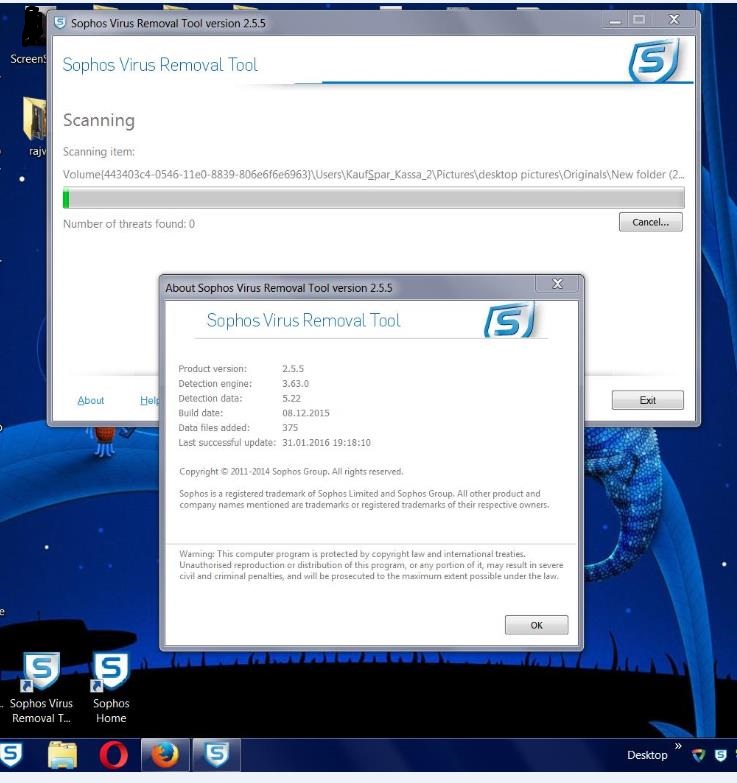Open the Help link in main window
The height and width of the screenshot is (783, 737).
[149, 400]
